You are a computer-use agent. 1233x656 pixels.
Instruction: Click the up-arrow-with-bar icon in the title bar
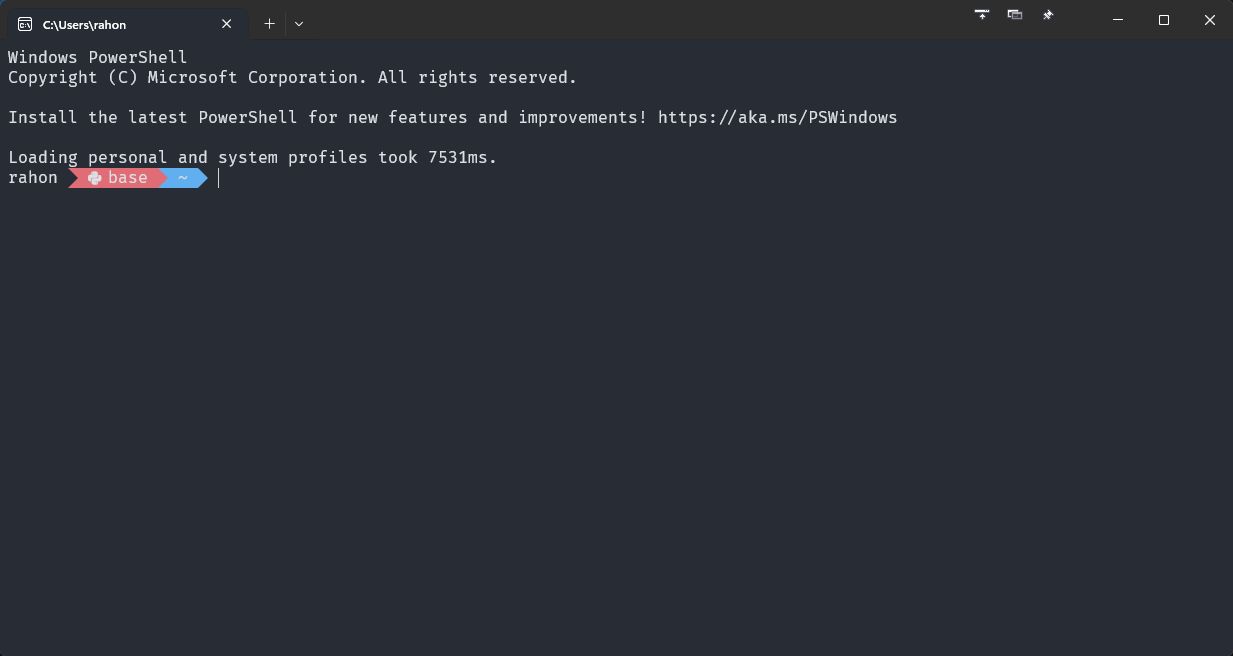click(982, 15)
